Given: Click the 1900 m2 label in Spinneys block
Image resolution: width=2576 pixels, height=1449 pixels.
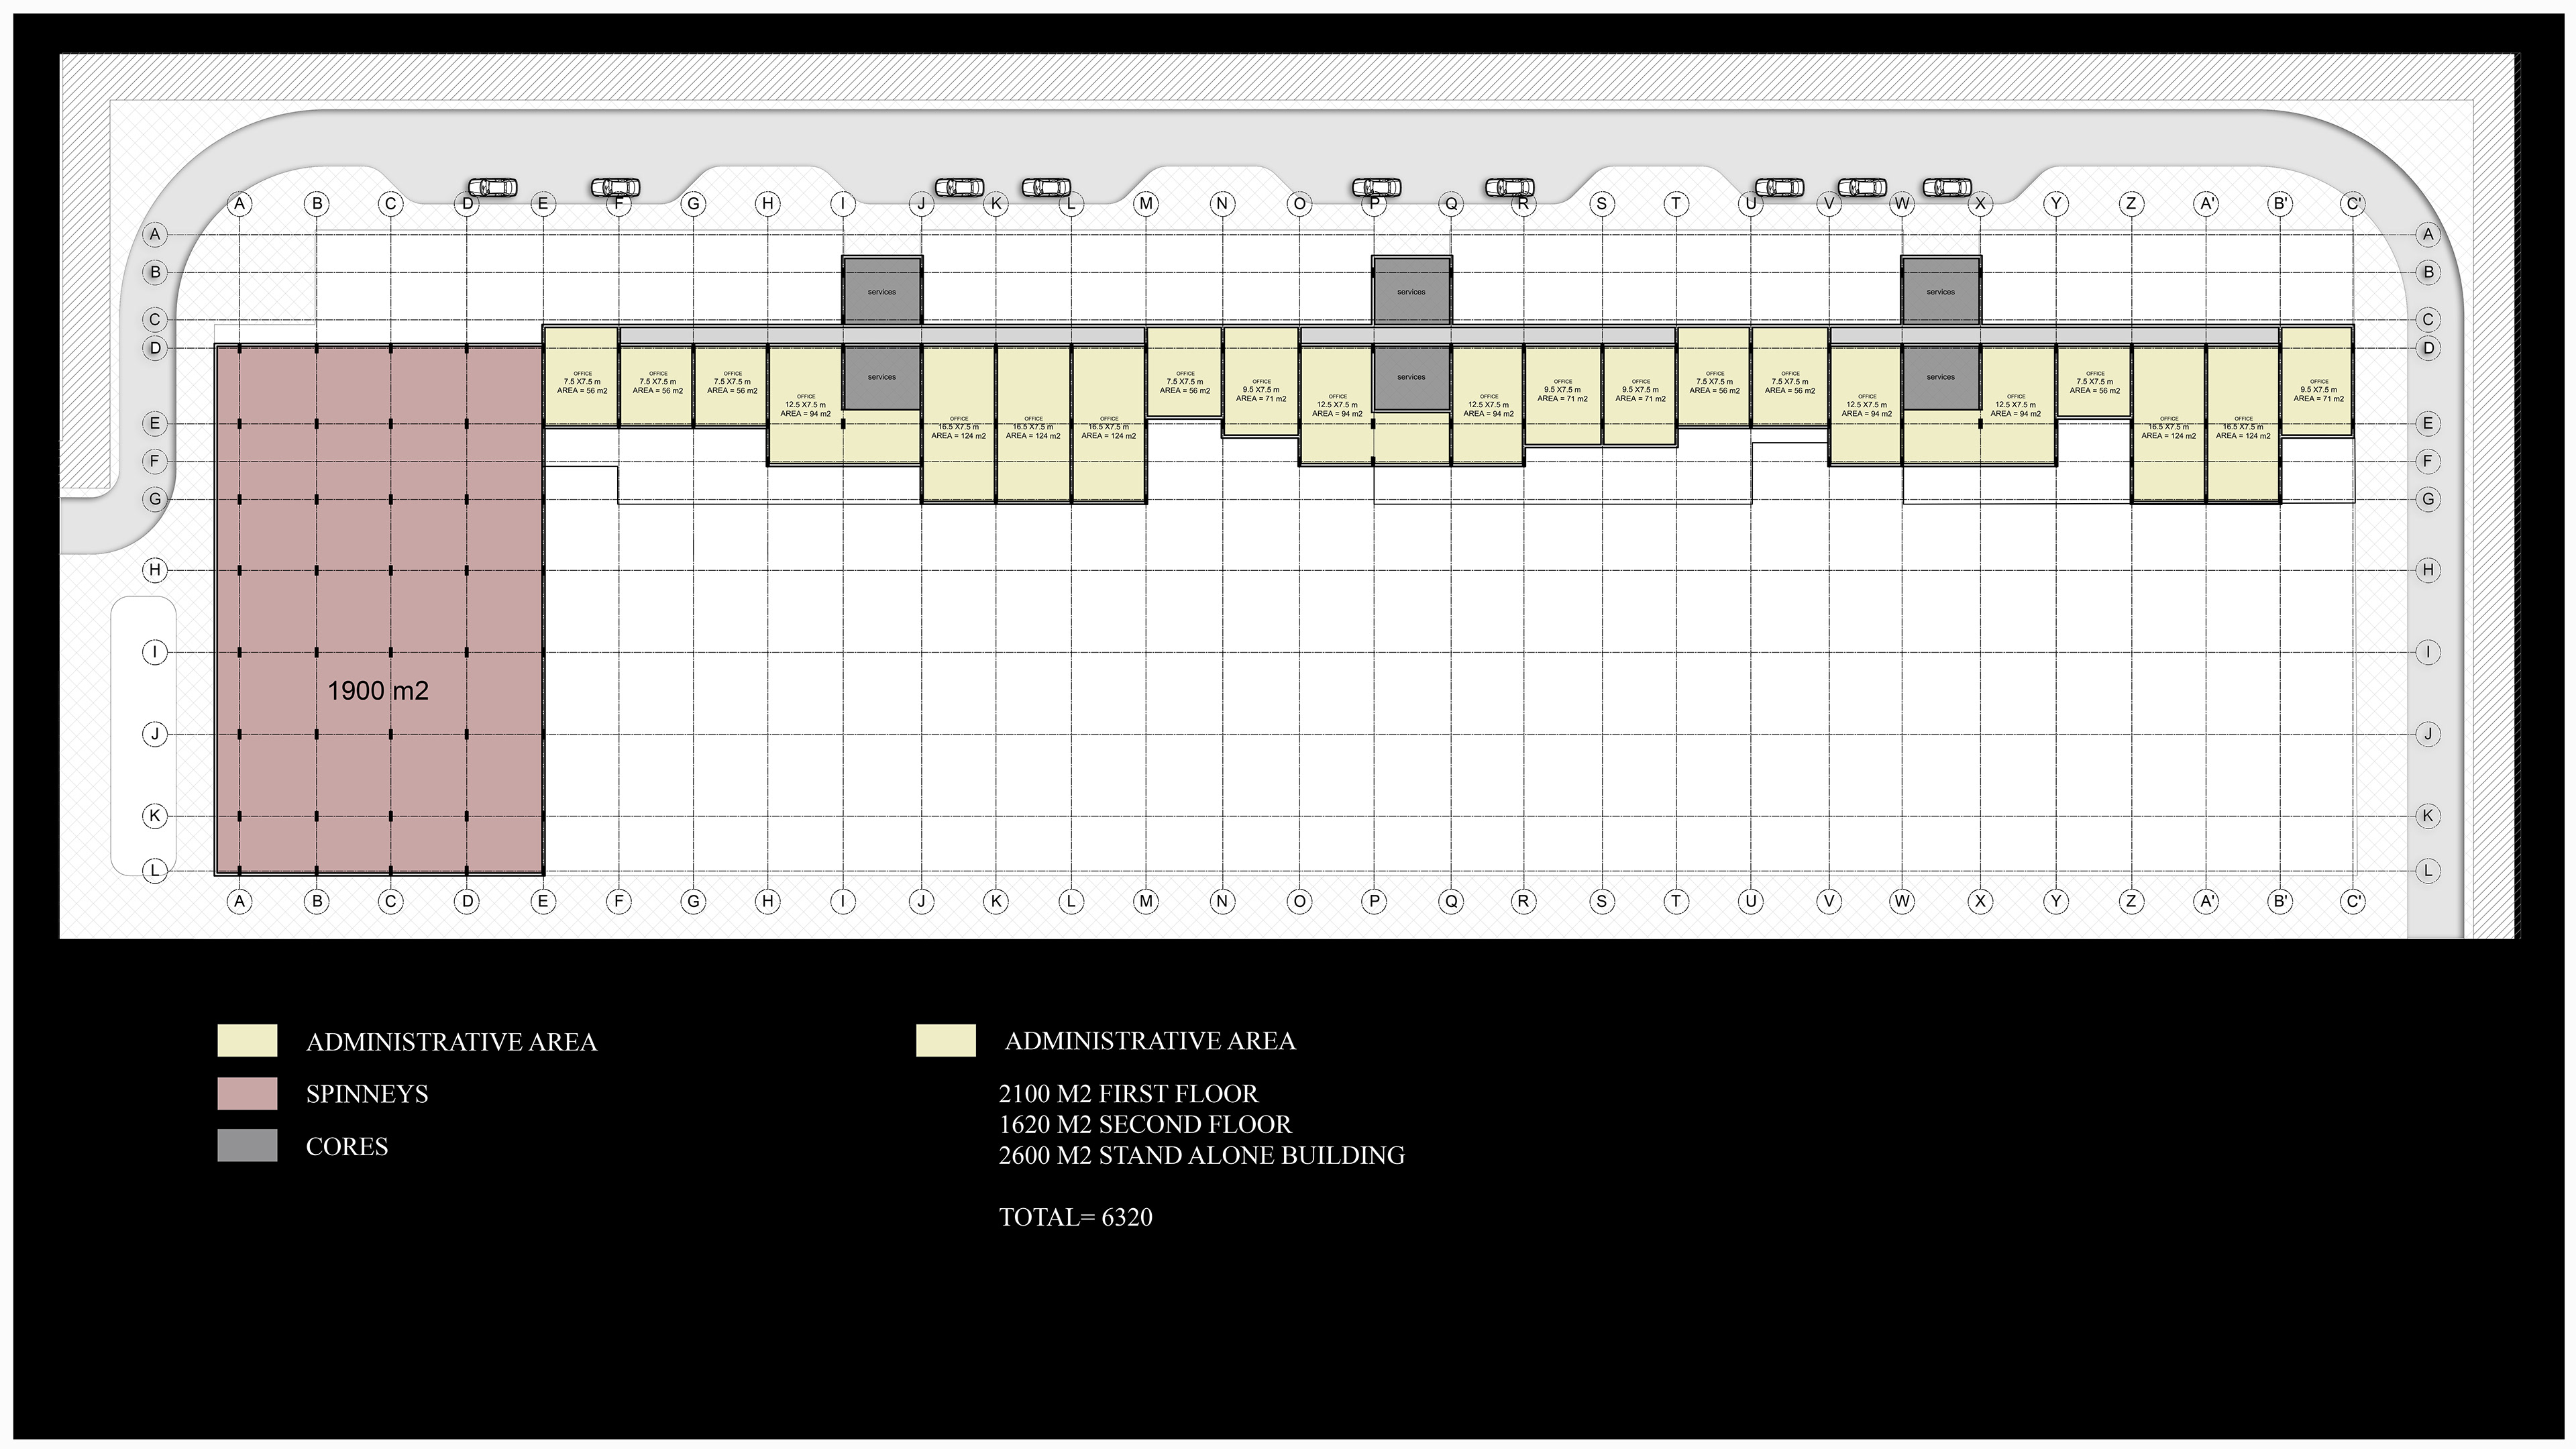Looking at the screenshot, I should [378, 690].
